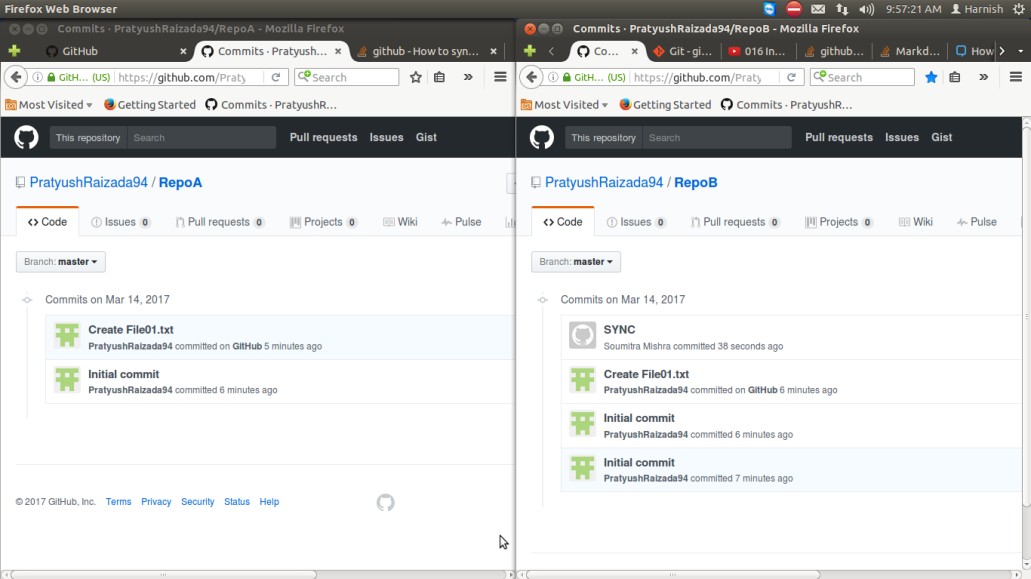Reload page in RepoA window
The width and height of the screenshot is (1031, 579).
(276, 77)
